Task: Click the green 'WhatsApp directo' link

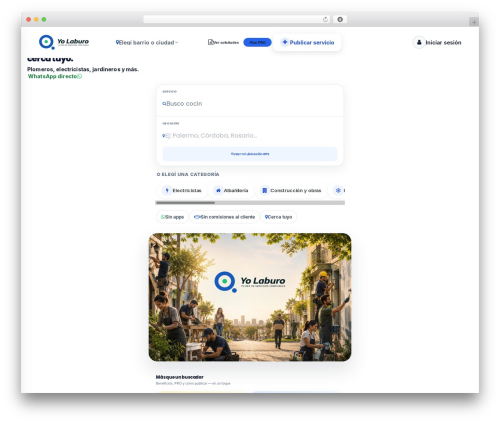Action: [55, 76]
